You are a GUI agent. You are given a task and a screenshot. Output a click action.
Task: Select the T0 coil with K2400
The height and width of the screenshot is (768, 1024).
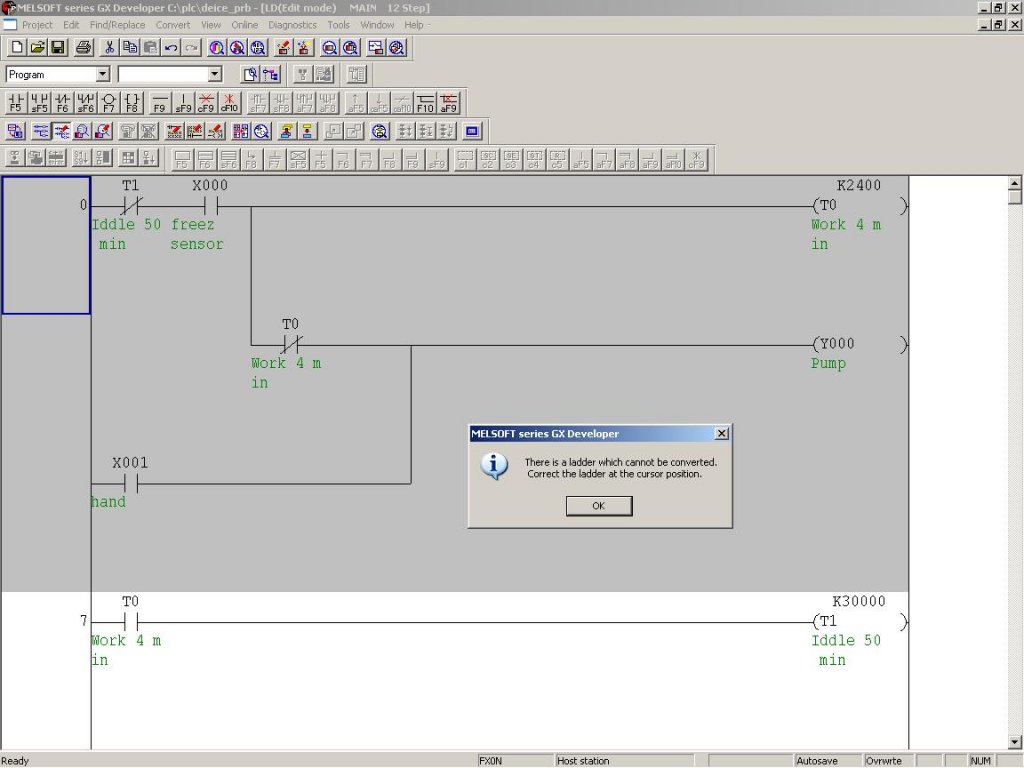pos(860,206)
